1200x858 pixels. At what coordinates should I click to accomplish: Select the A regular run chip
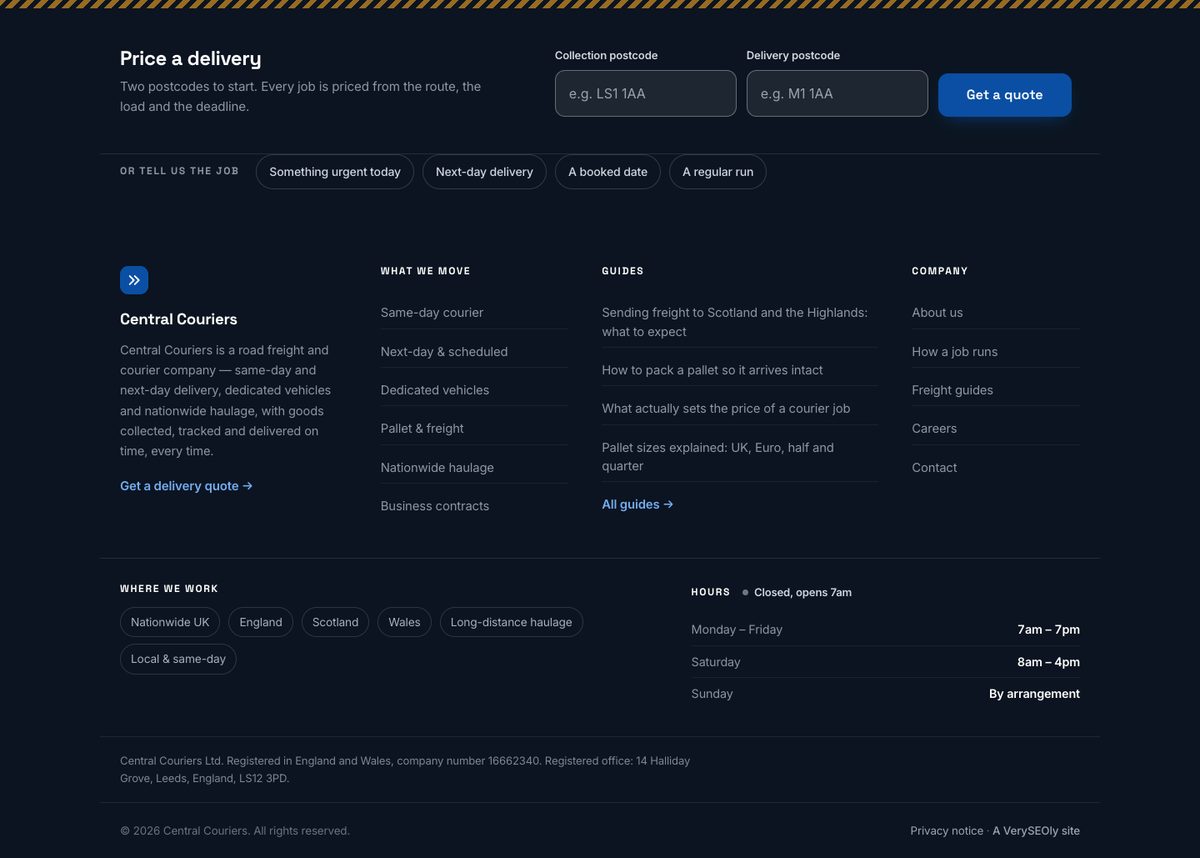click(718, 172)
